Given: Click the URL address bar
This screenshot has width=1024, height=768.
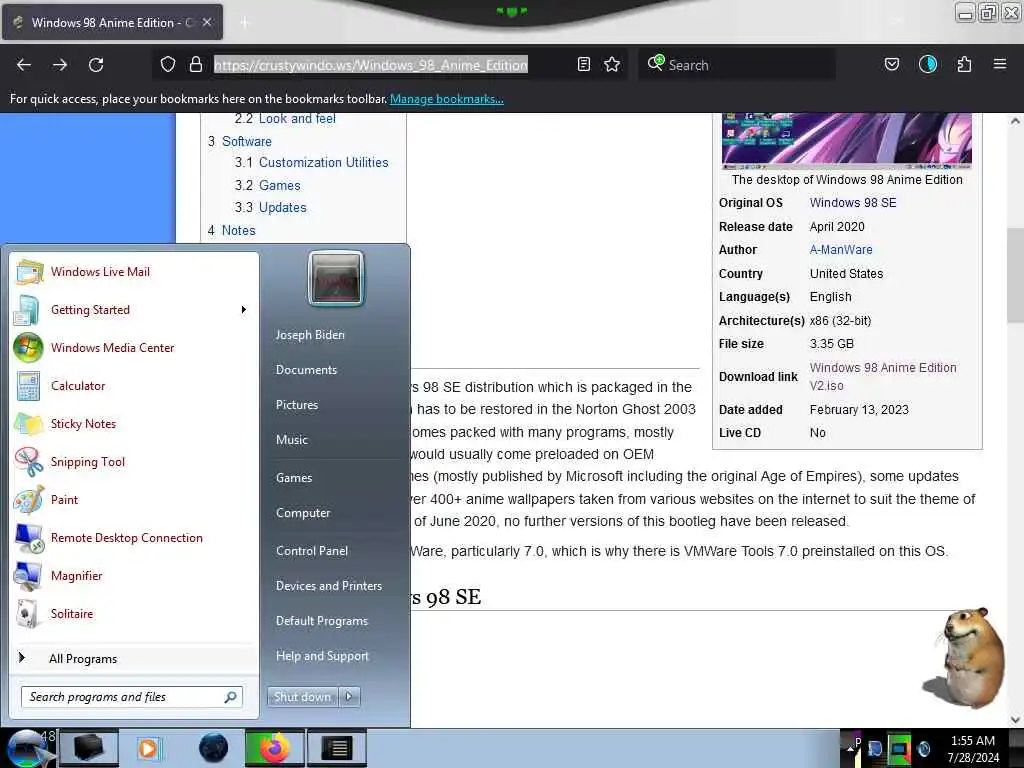Looking at the screenshot, I should [x=371, y=65].
